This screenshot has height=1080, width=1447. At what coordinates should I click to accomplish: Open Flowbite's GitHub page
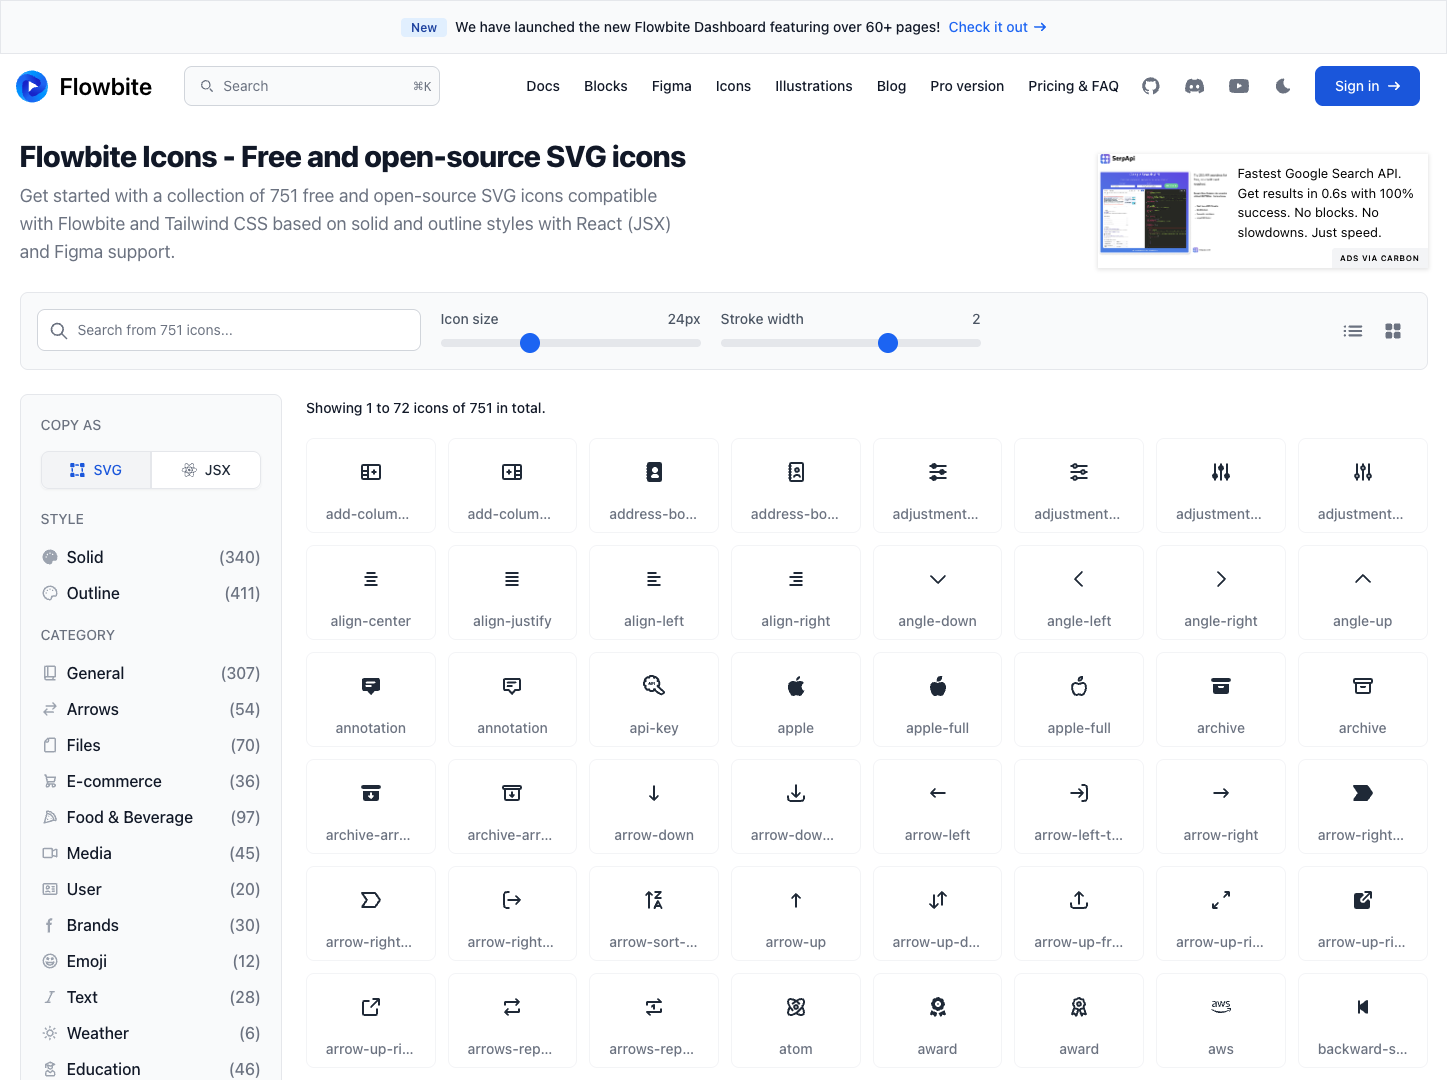(1150, 86)
